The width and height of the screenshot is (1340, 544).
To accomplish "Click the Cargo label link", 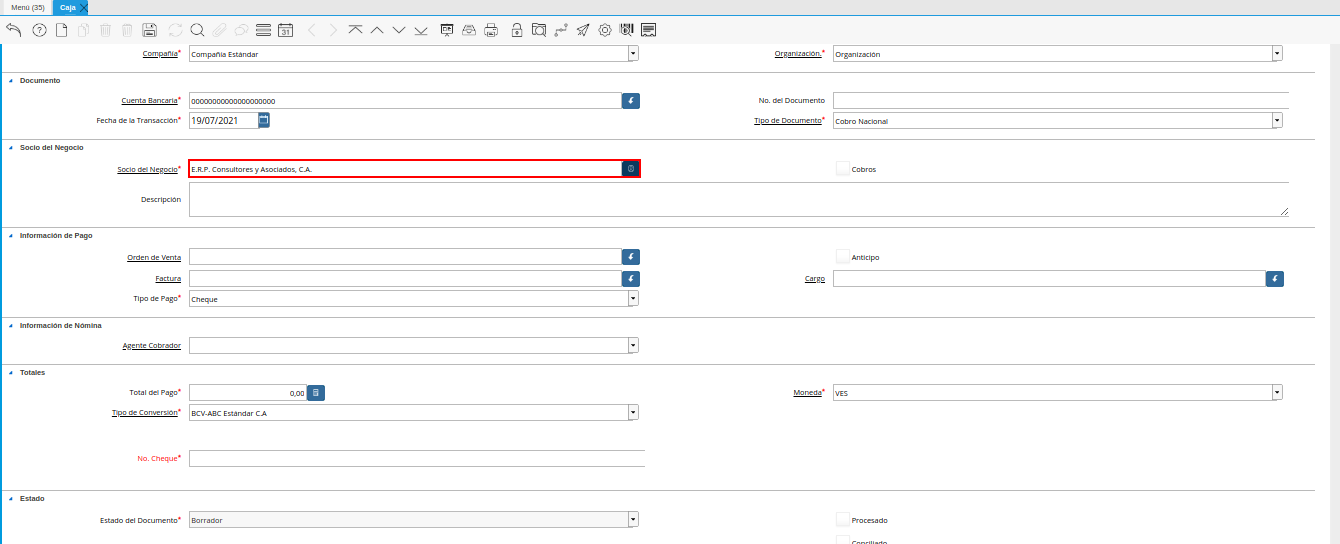I will click(x=815, y=279).
